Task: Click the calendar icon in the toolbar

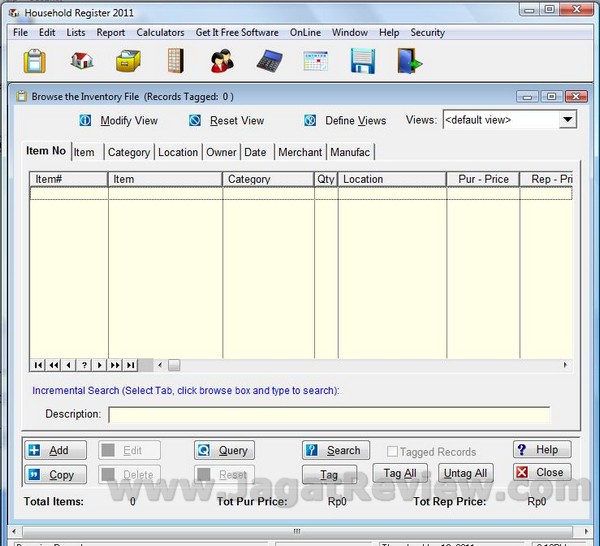Action: (x=315, y=61)
